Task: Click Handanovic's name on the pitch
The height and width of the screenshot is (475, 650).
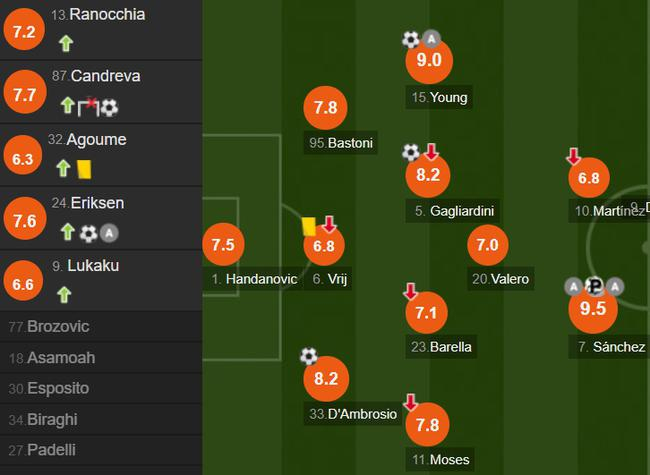Action: tap(261, 279)
